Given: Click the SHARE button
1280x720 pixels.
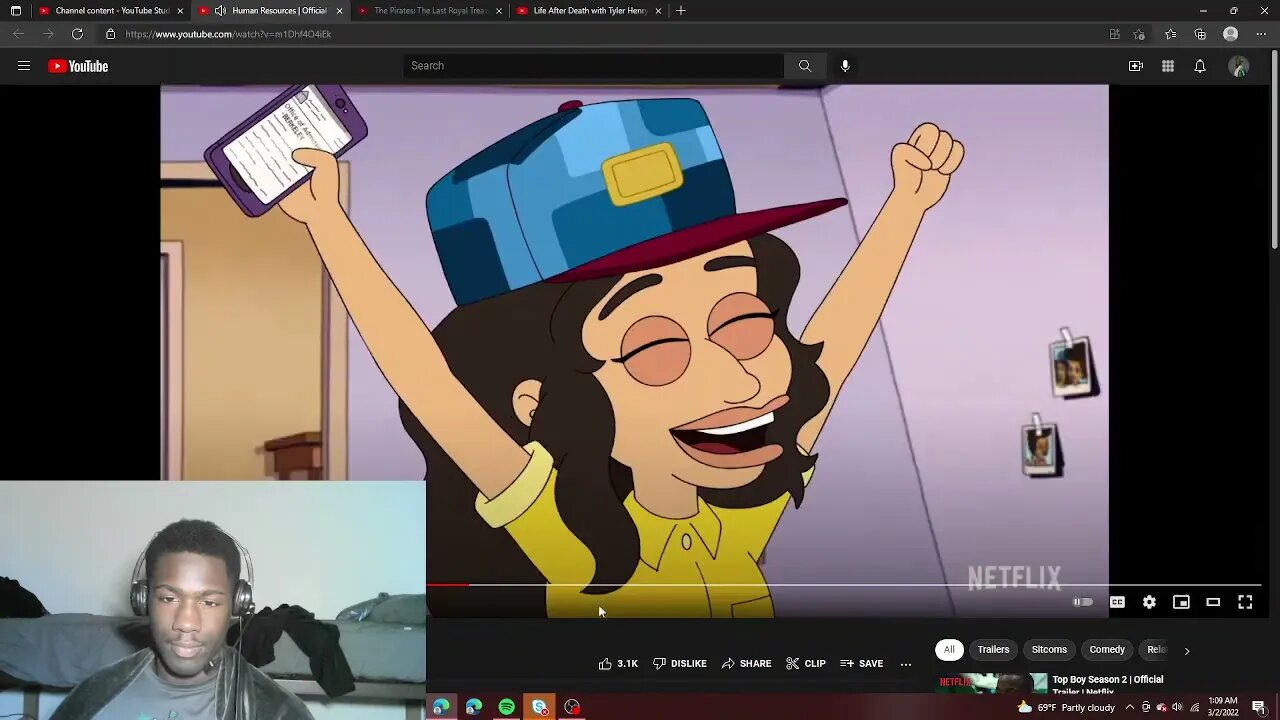Looking at the screenshot, I should click(746, 664).
